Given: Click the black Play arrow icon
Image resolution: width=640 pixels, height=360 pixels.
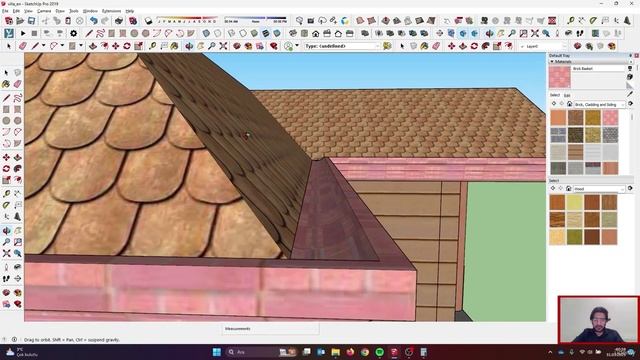Looking at the screenshot, I should (x=23, y=33).
